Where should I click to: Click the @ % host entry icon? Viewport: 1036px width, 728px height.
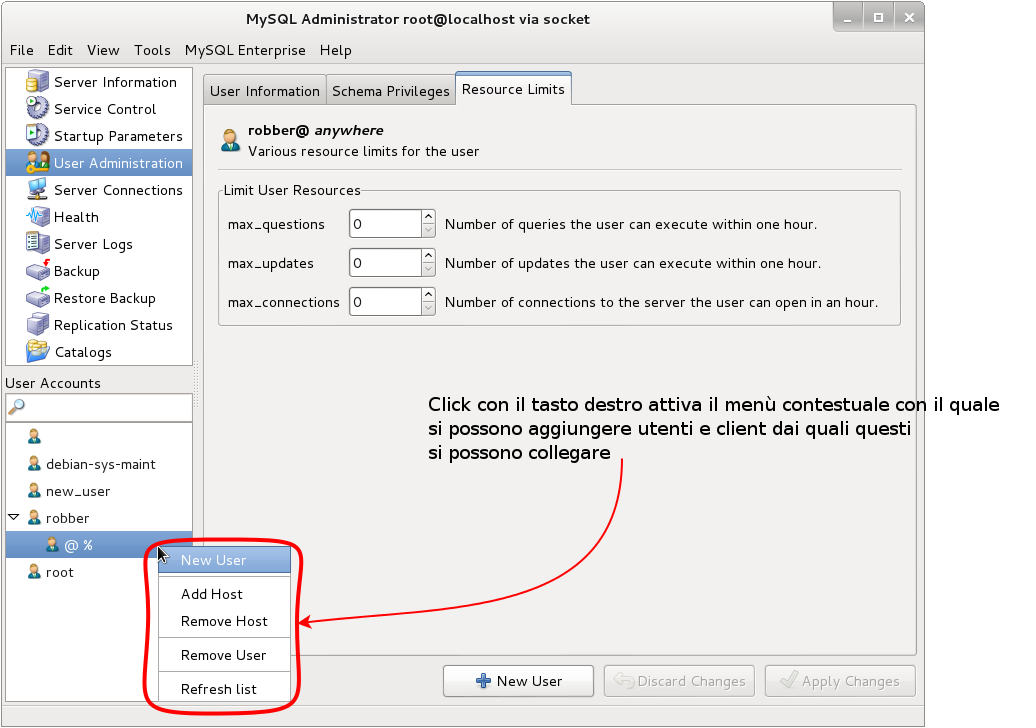click(52, 545)
